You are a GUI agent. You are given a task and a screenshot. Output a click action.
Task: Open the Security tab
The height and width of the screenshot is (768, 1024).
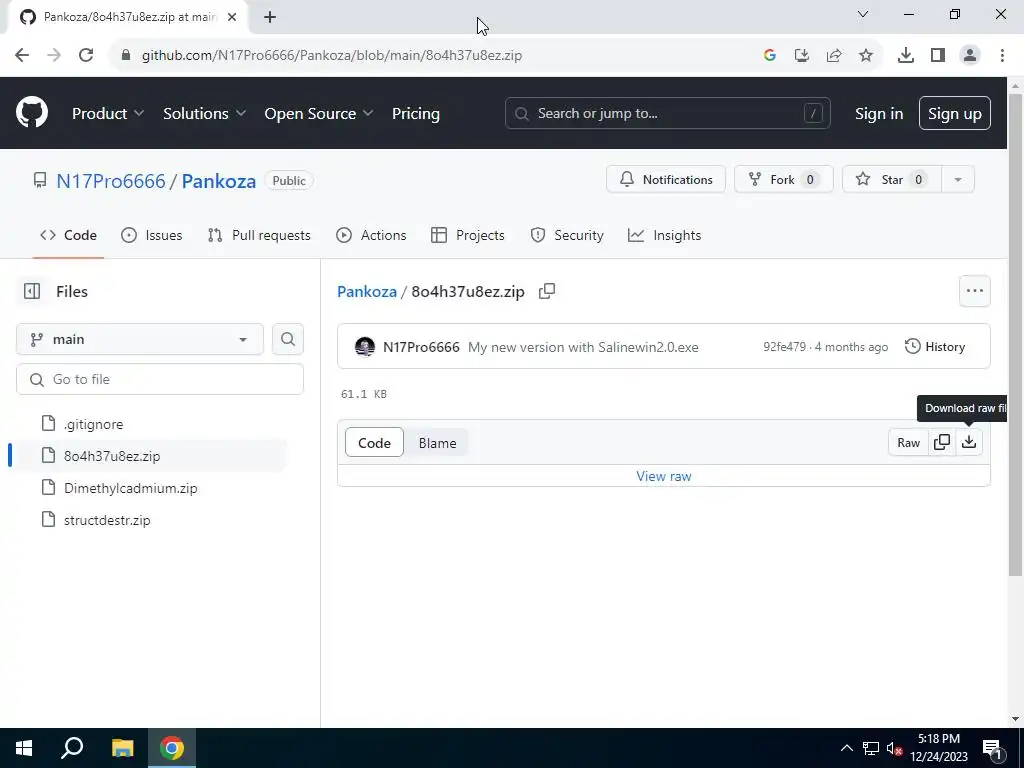click(567, 235)
